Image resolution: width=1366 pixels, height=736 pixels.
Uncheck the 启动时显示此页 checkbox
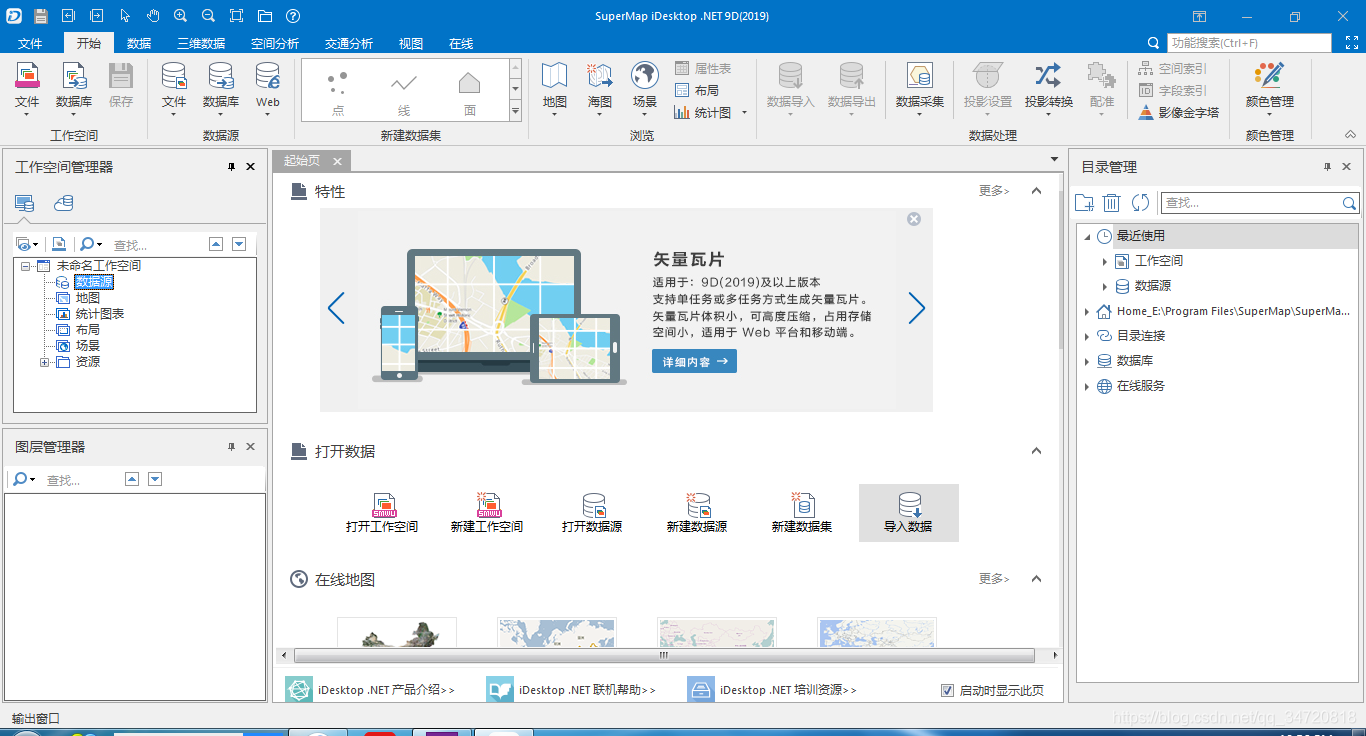coord(946,689)
